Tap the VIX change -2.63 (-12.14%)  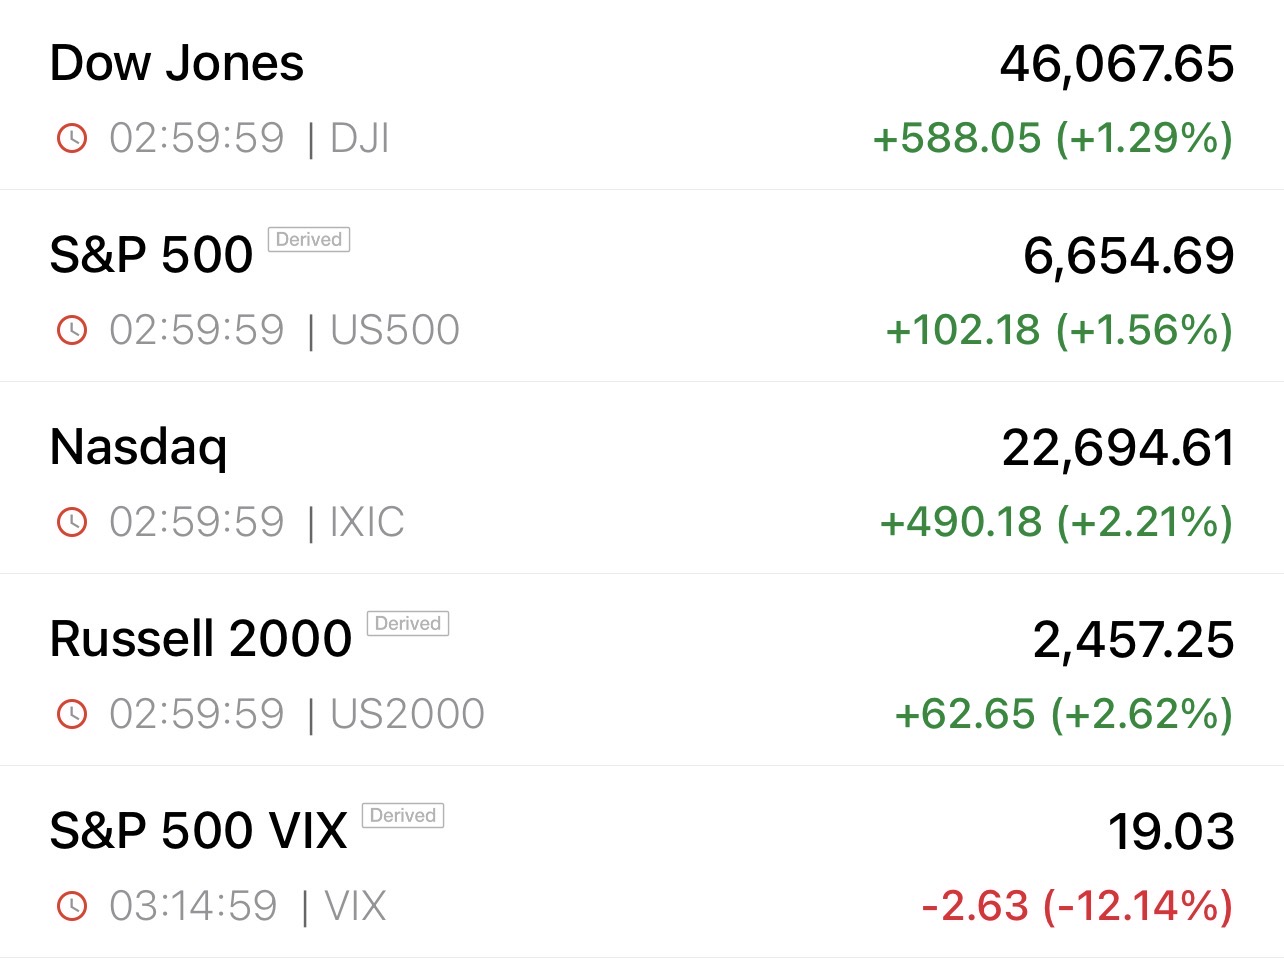[1076, 906]
